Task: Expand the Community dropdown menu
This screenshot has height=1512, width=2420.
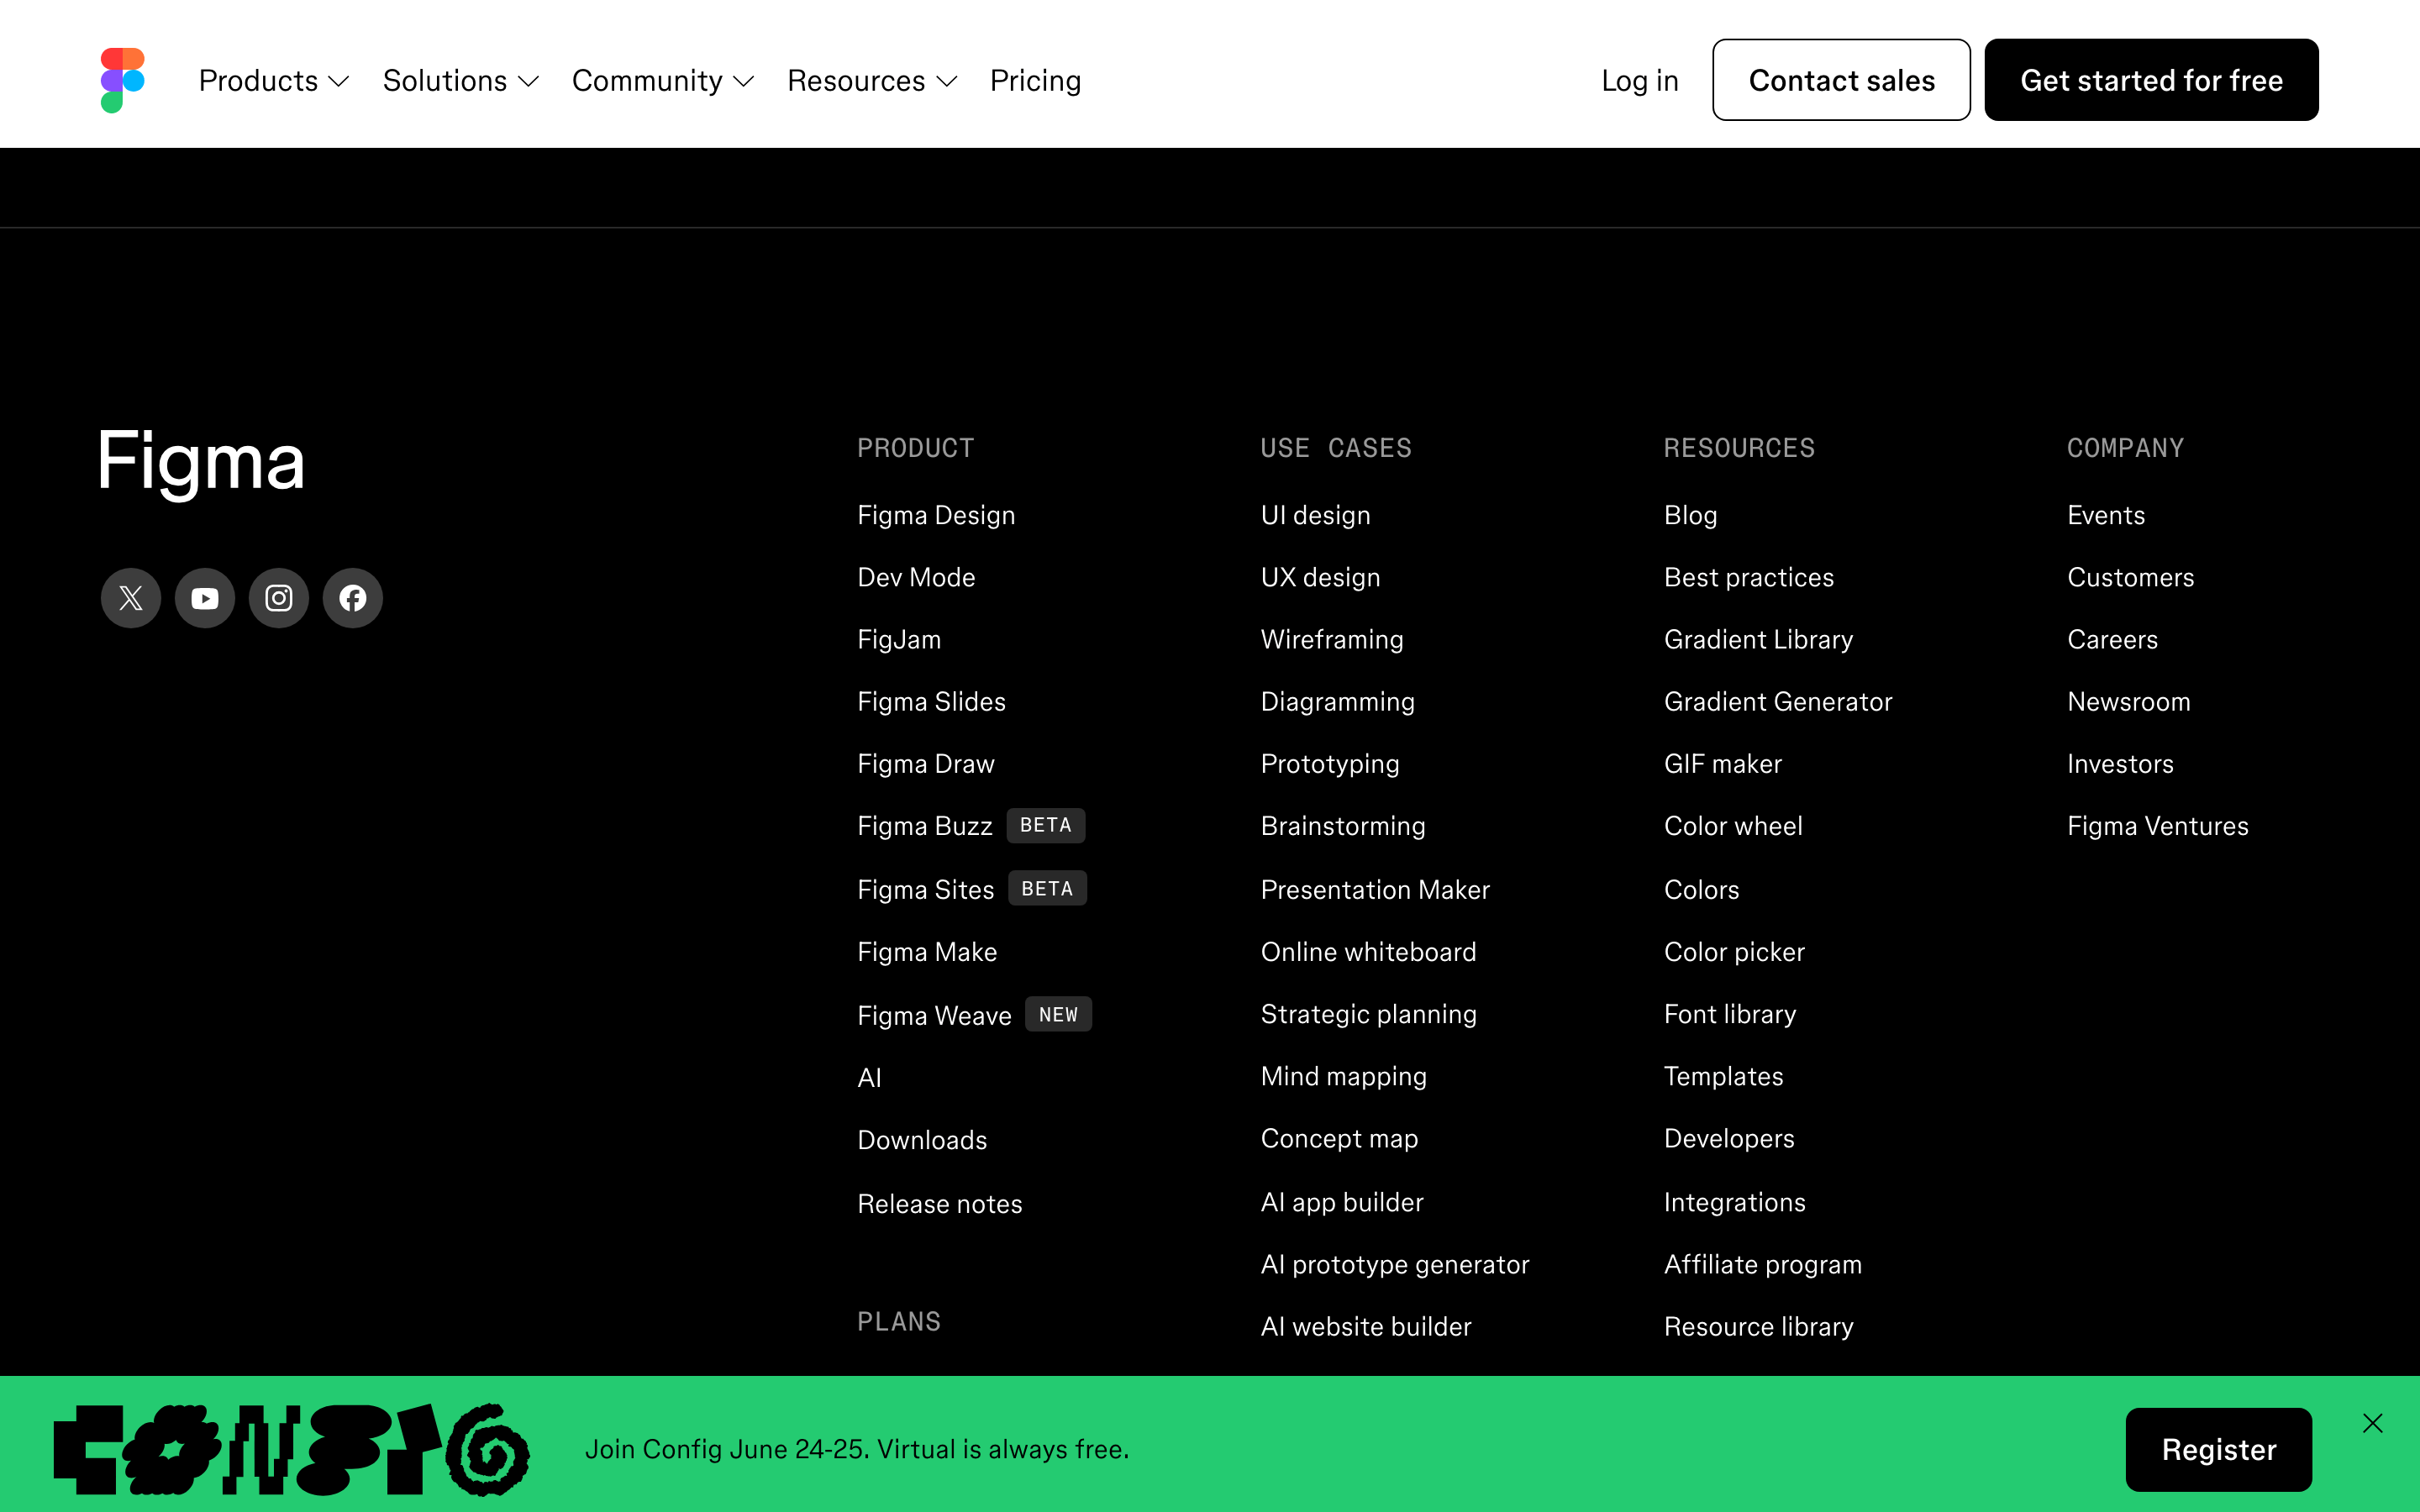Action: click(663, 80)
